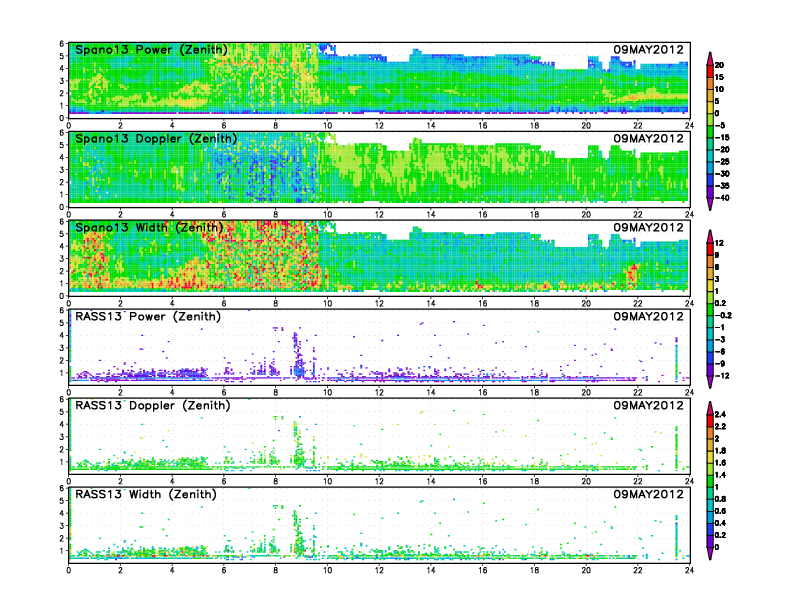Select the 09MAY2012 date in RASS13 Doppler panel
The height and width of the screenshot is (612, 792).
(x=648, y=405)
